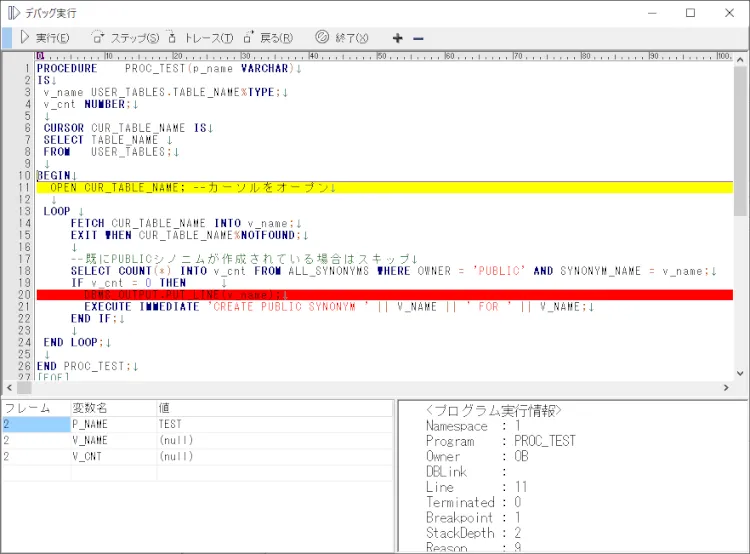The width and height of the screenshot is (750, 554).
Task: Click the horizontal scroll left arrow
Action: point(9,388)
